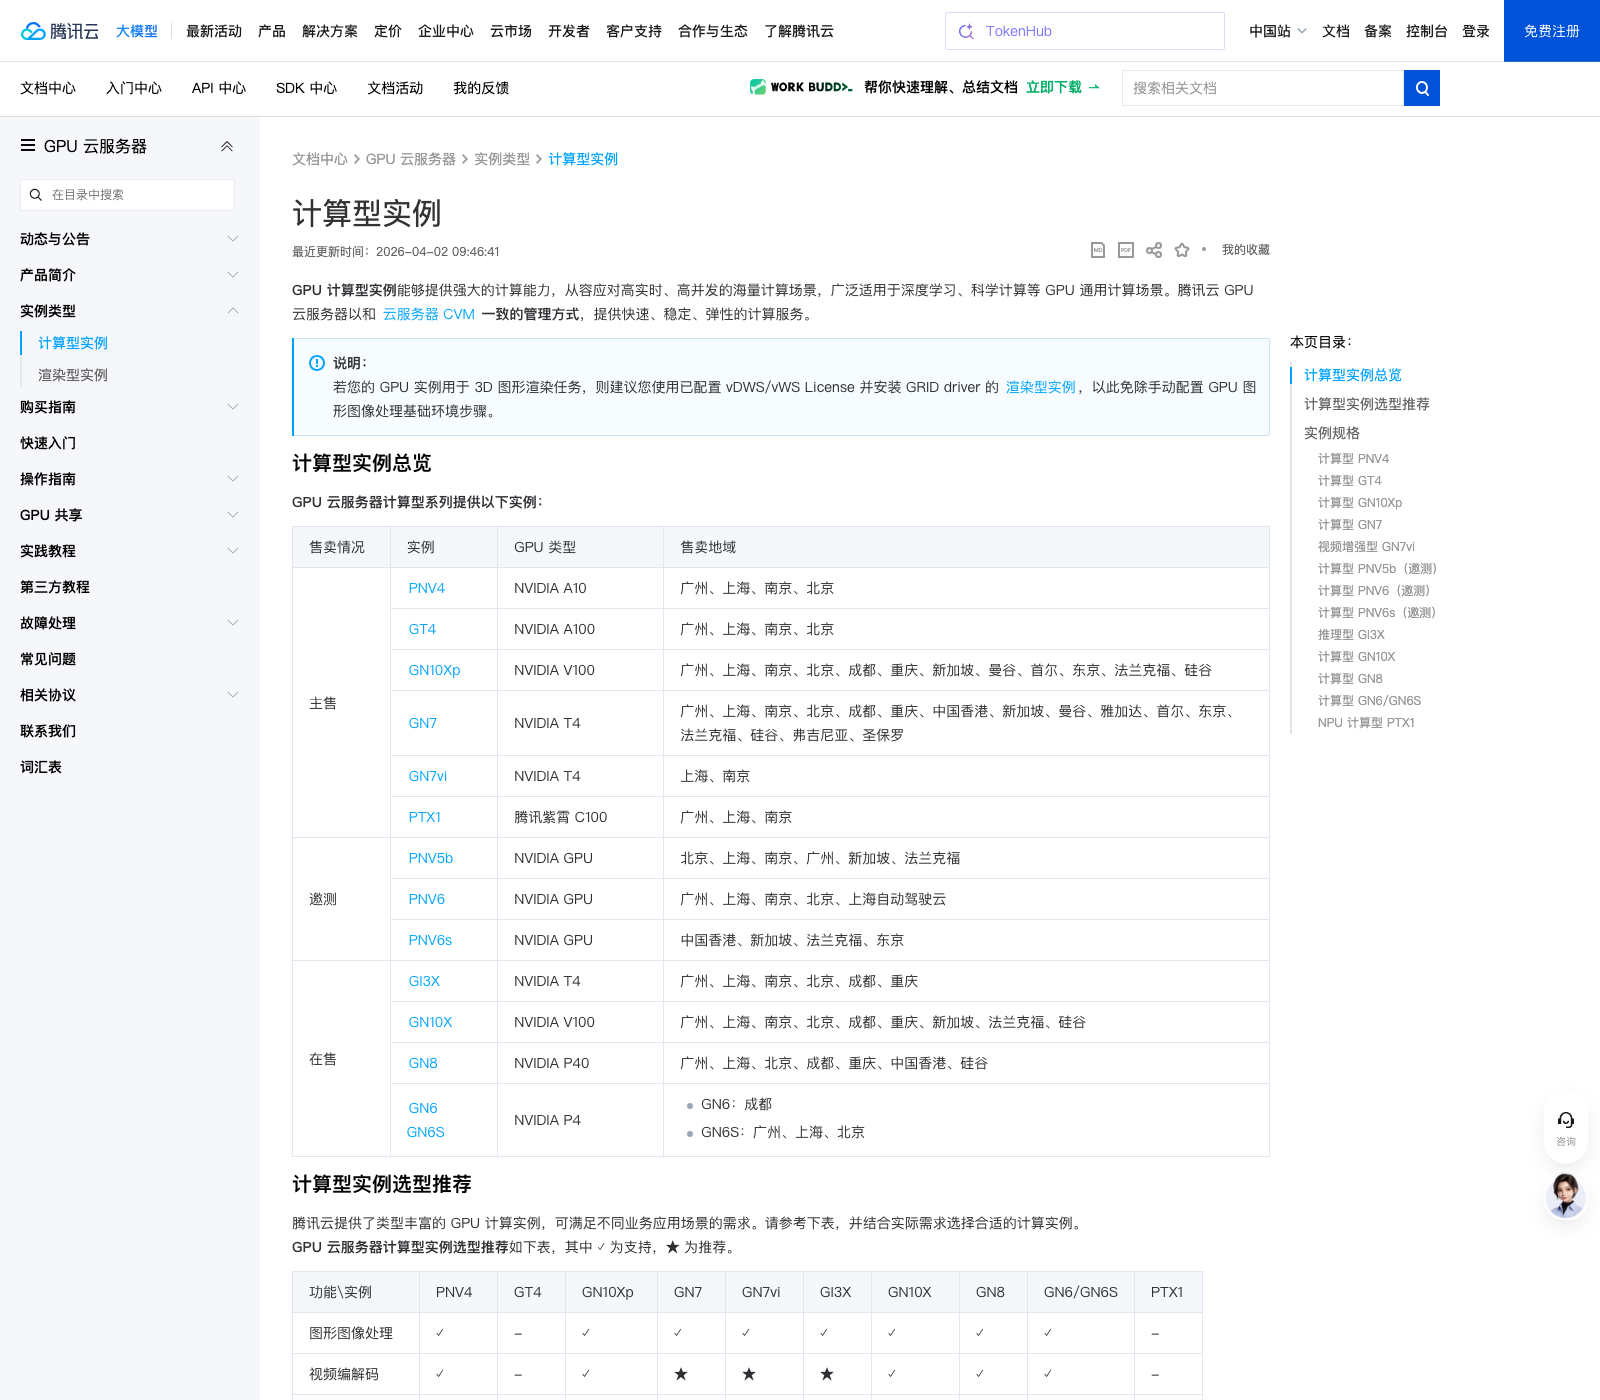Open GN10Xp instance link

[x=434, y=670]
